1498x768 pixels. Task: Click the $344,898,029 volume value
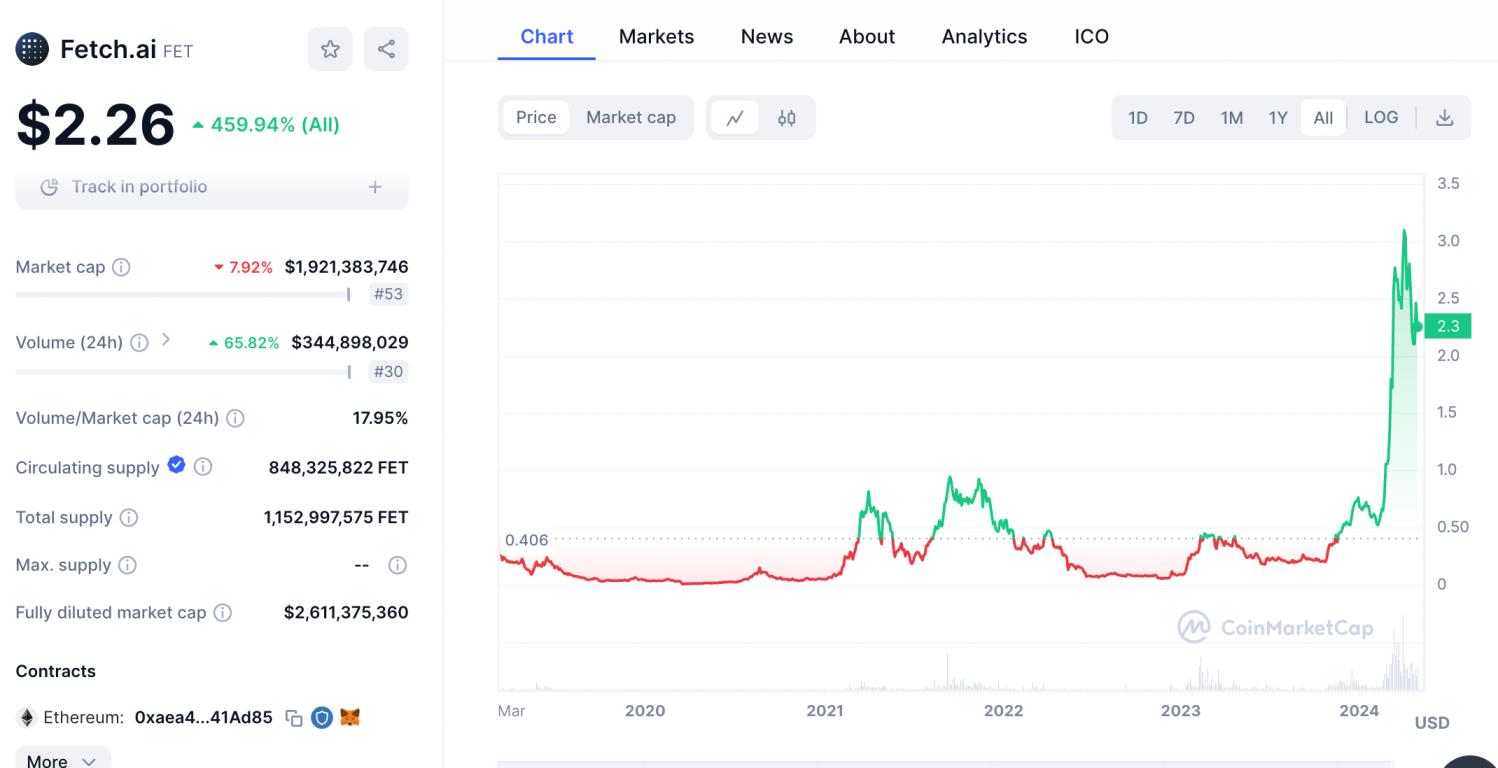point(350,342)
